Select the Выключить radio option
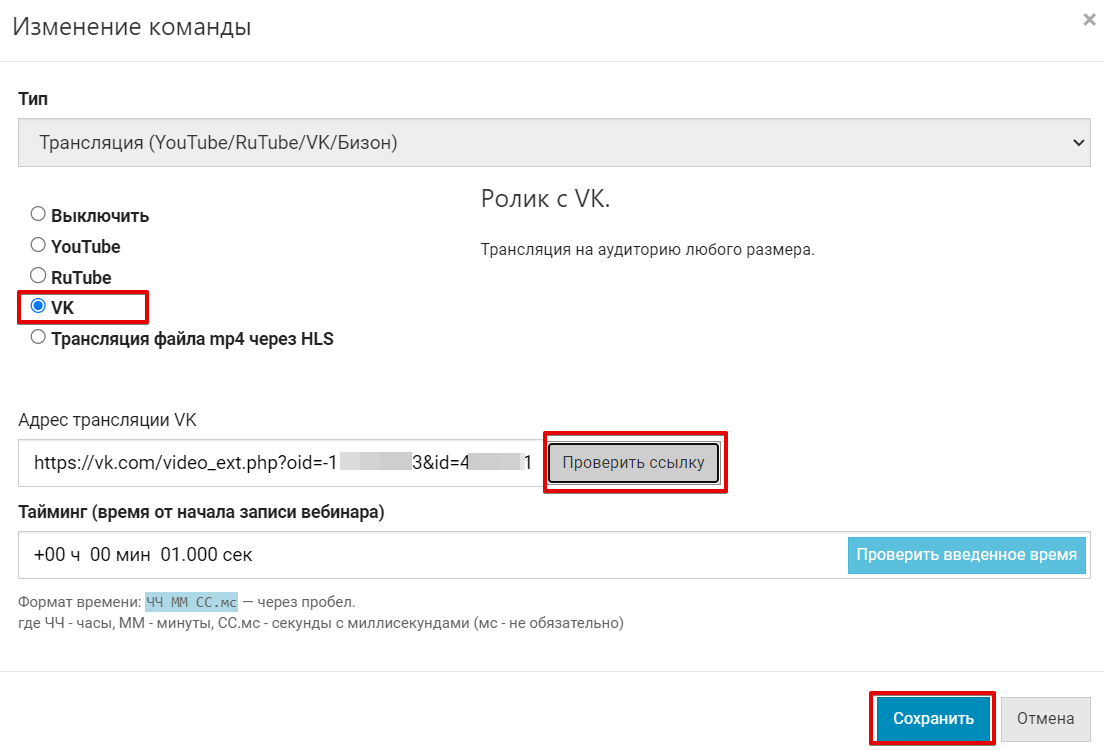Image resolution: width=1104 pixels, height=750 pixels. (38, 214)
